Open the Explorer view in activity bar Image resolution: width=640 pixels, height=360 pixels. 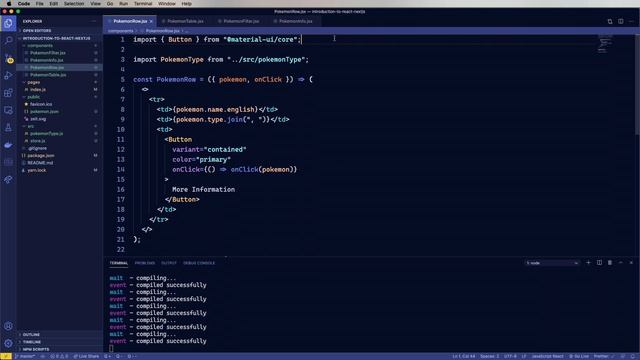pyautogui.click(x=8, y=24)
